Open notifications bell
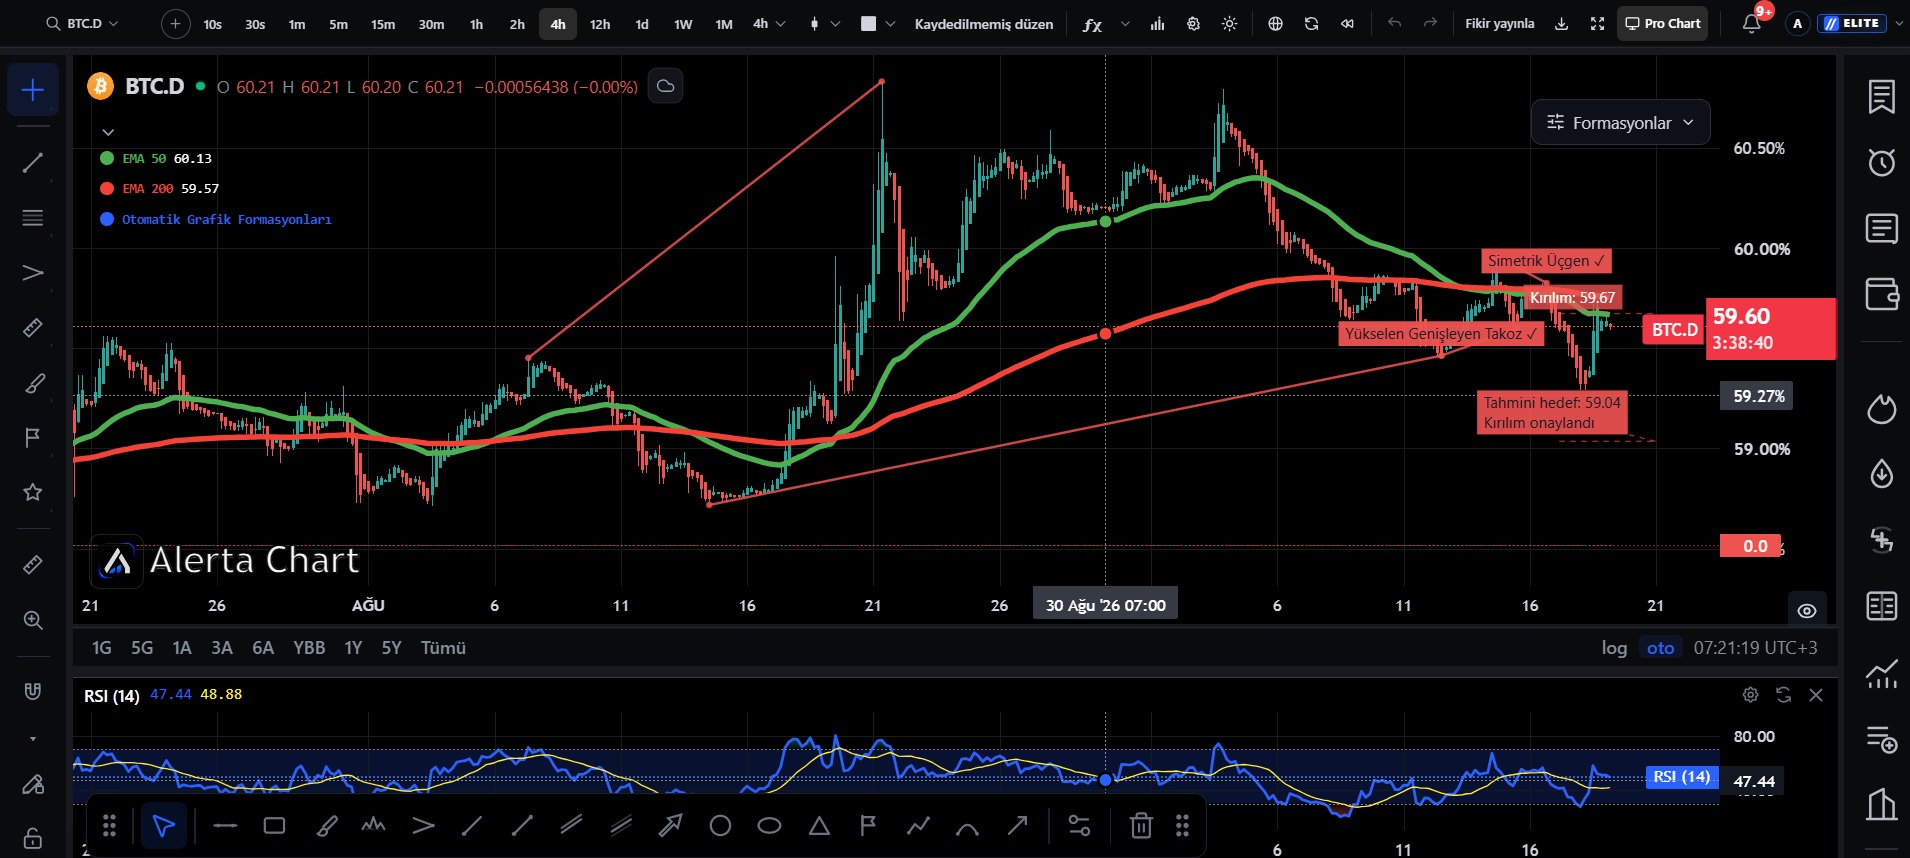Screen dimensions: 1910x858 [x=1751, y=23]
